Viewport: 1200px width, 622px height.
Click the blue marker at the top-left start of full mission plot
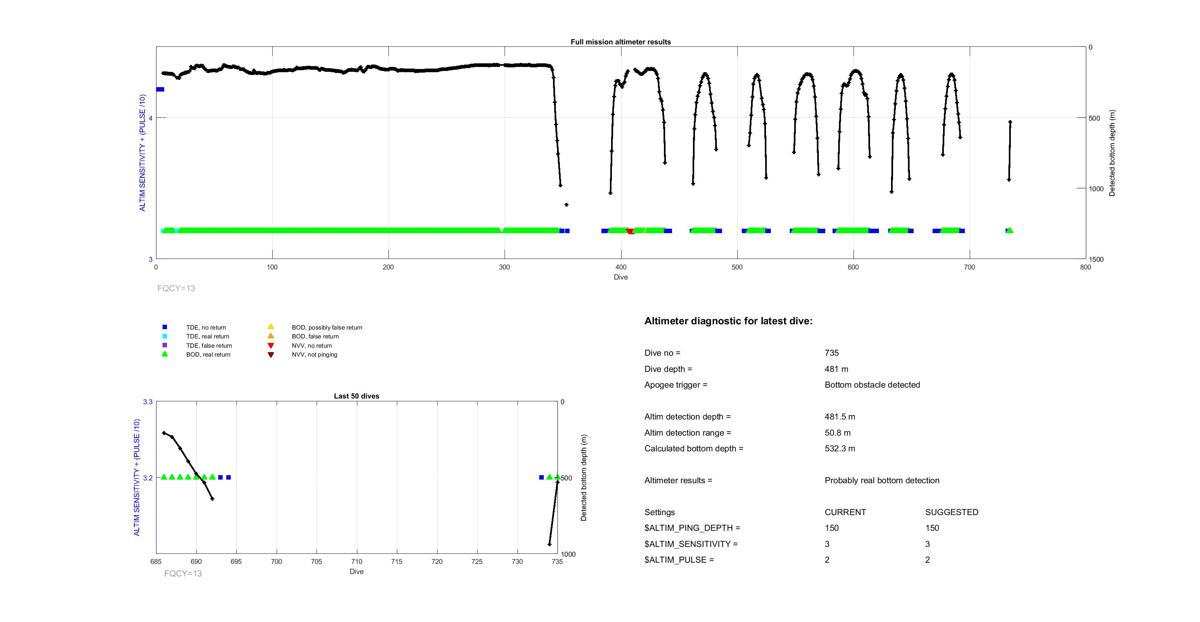(160, 89)
